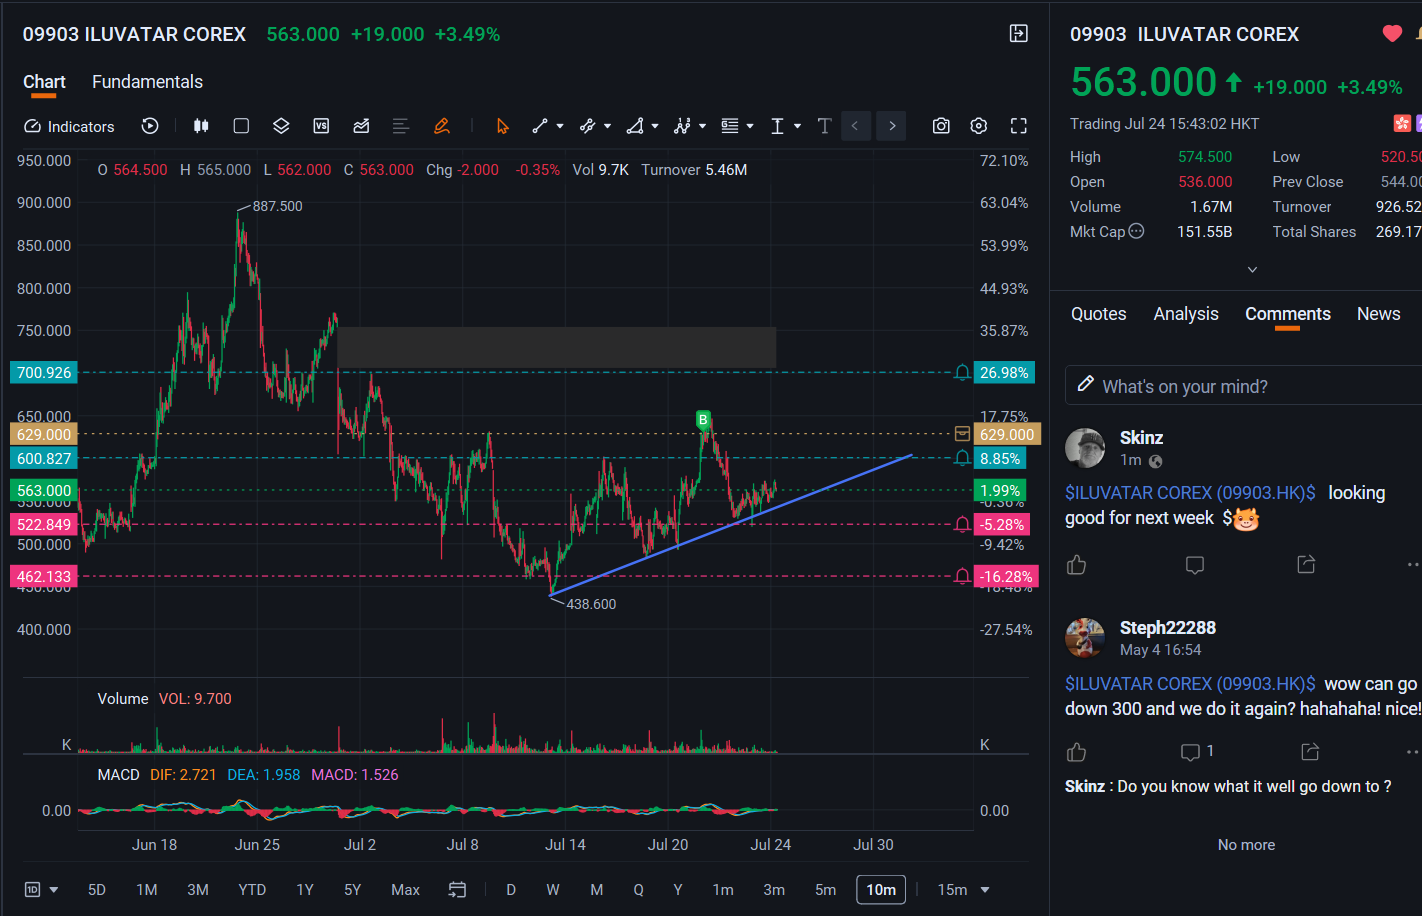Viewport: 1422px width, 916px height.
Task: Open replies on Steph22288's comment
Action: [x=1197, y=752]
